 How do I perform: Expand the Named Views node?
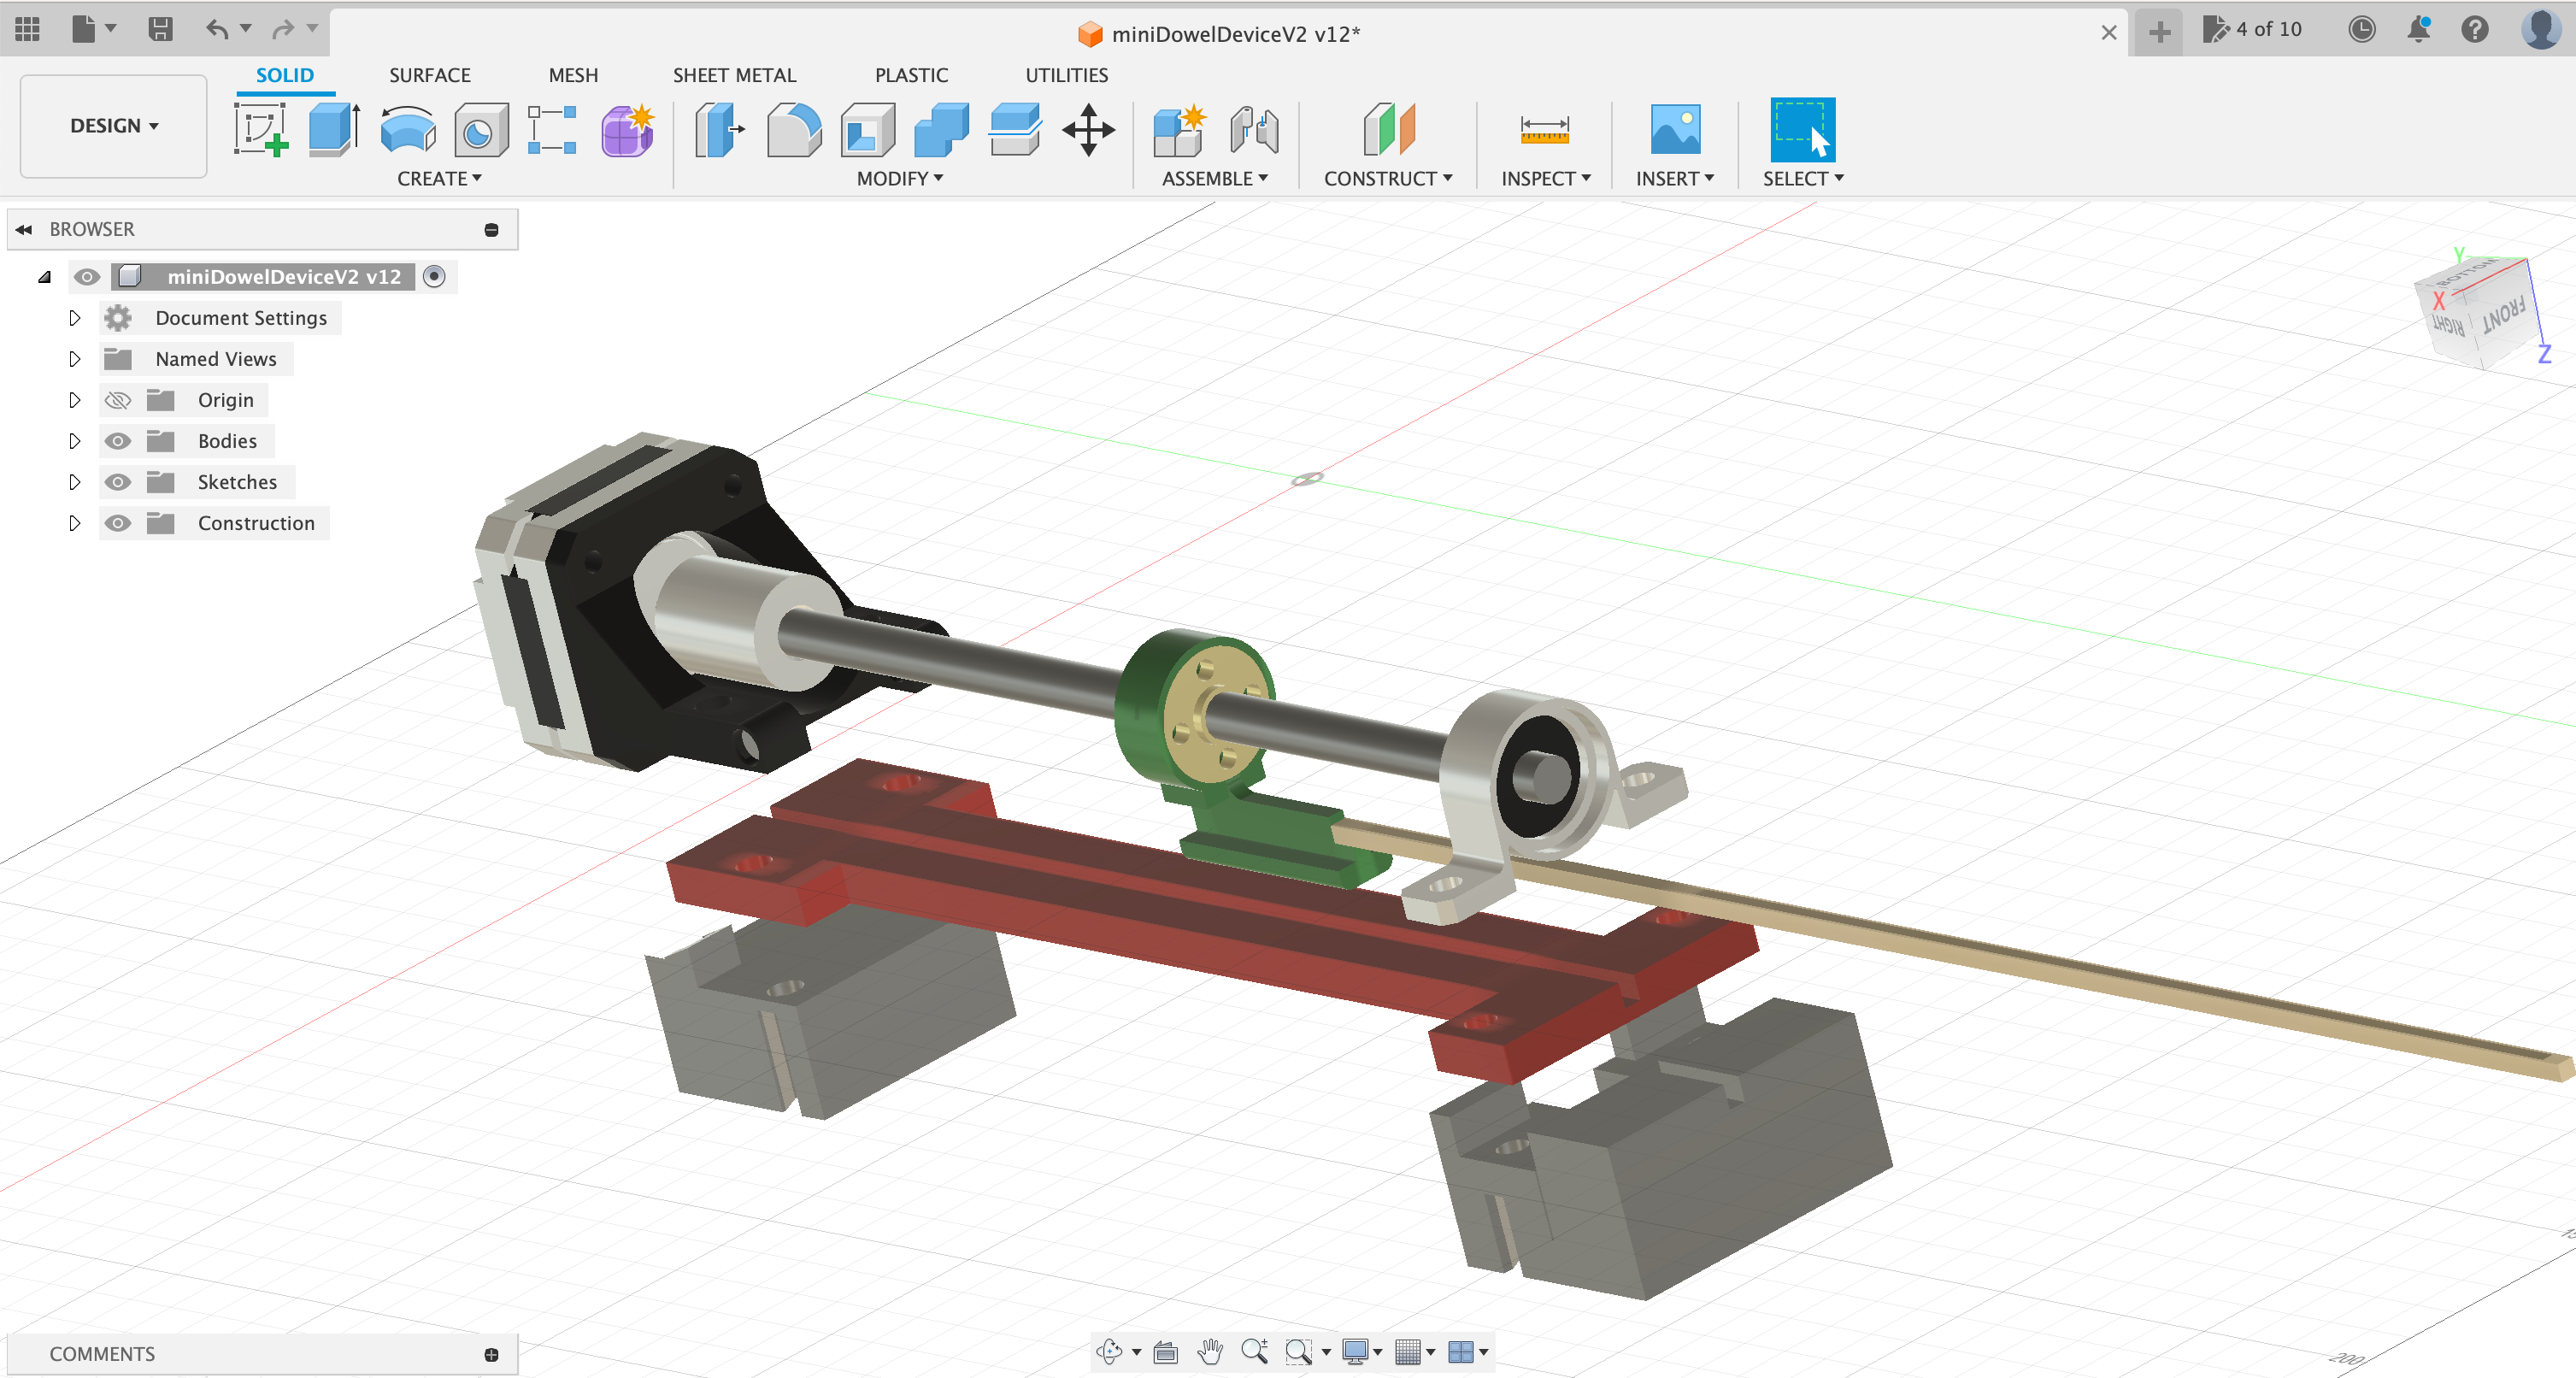tap(74, 359)
